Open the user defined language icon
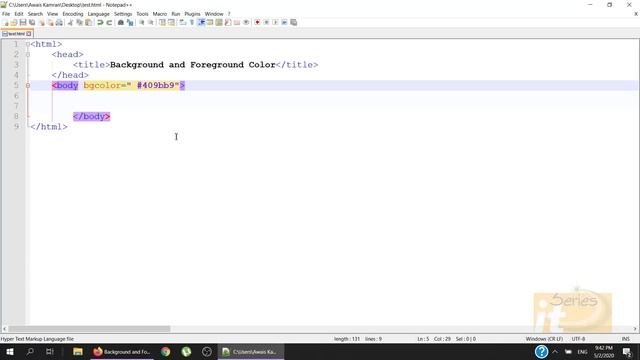Viewport: 640px width, 360px height. coord(210,23)
